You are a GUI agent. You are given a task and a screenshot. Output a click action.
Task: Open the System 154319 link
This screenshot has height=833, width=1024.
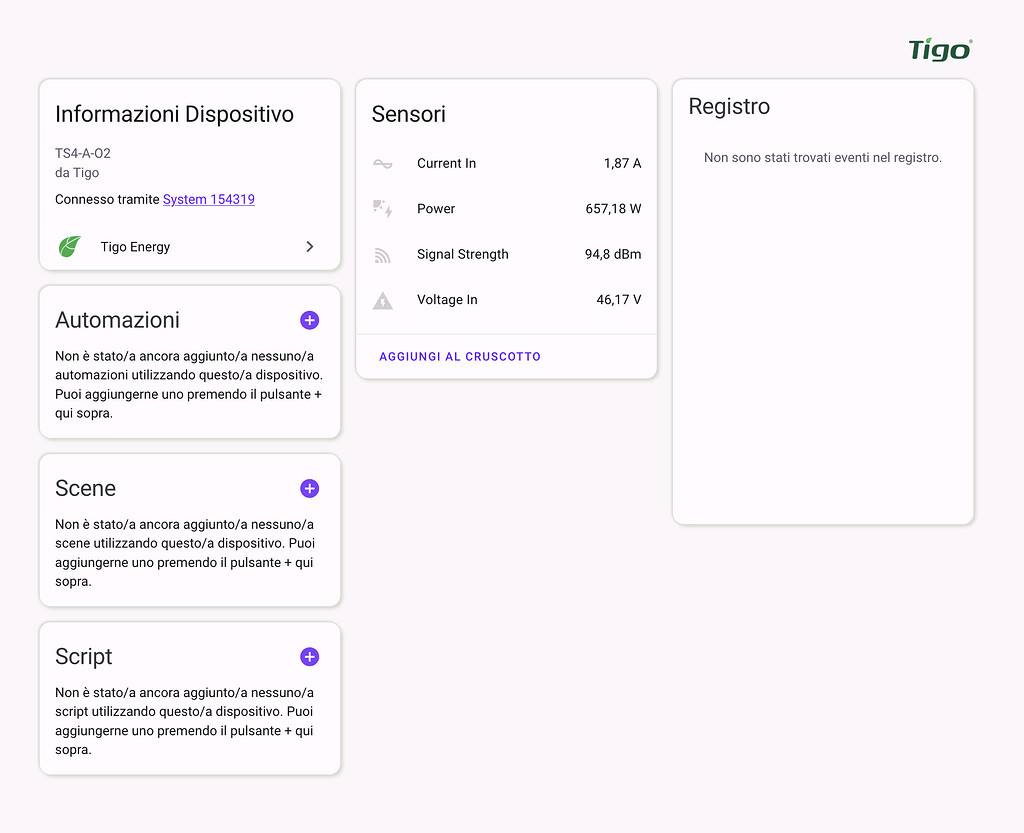click(x=208, y=199)
